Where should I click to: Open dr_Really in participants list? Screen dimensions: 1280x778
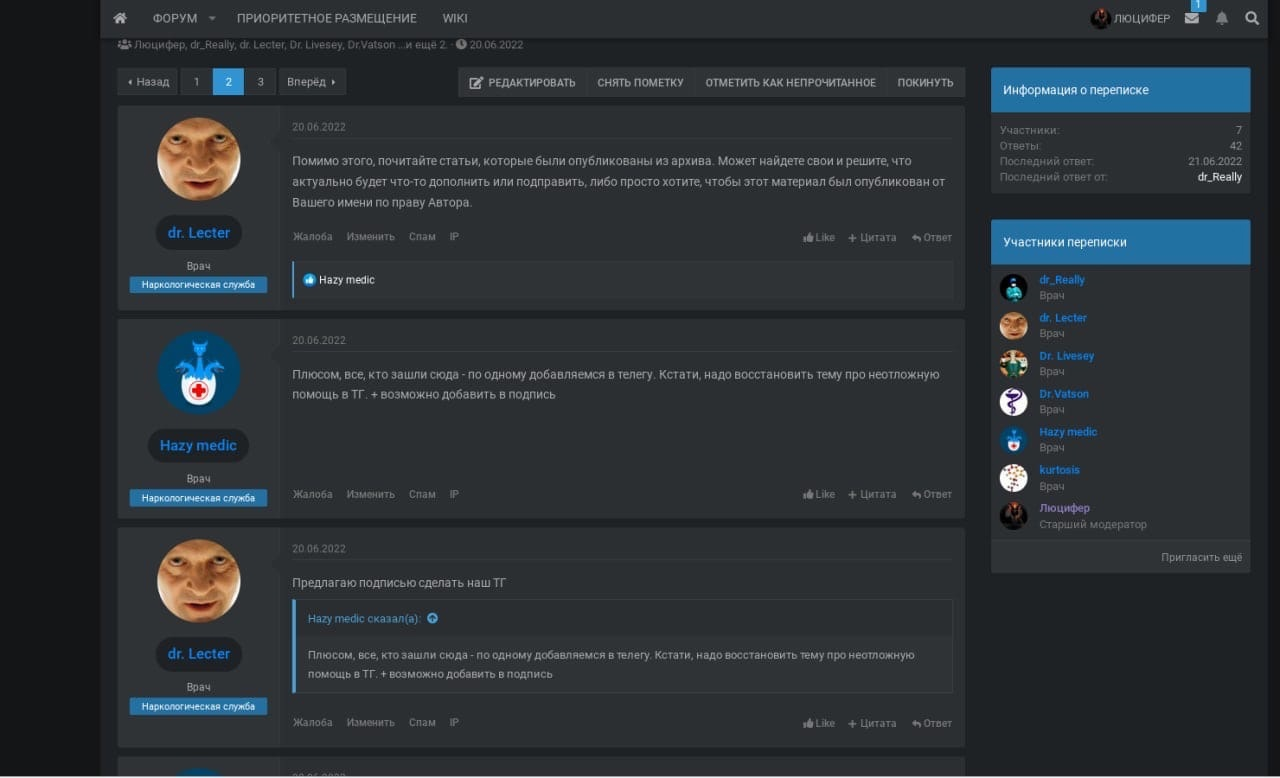pyautogui.click(x=1062, y=280)
